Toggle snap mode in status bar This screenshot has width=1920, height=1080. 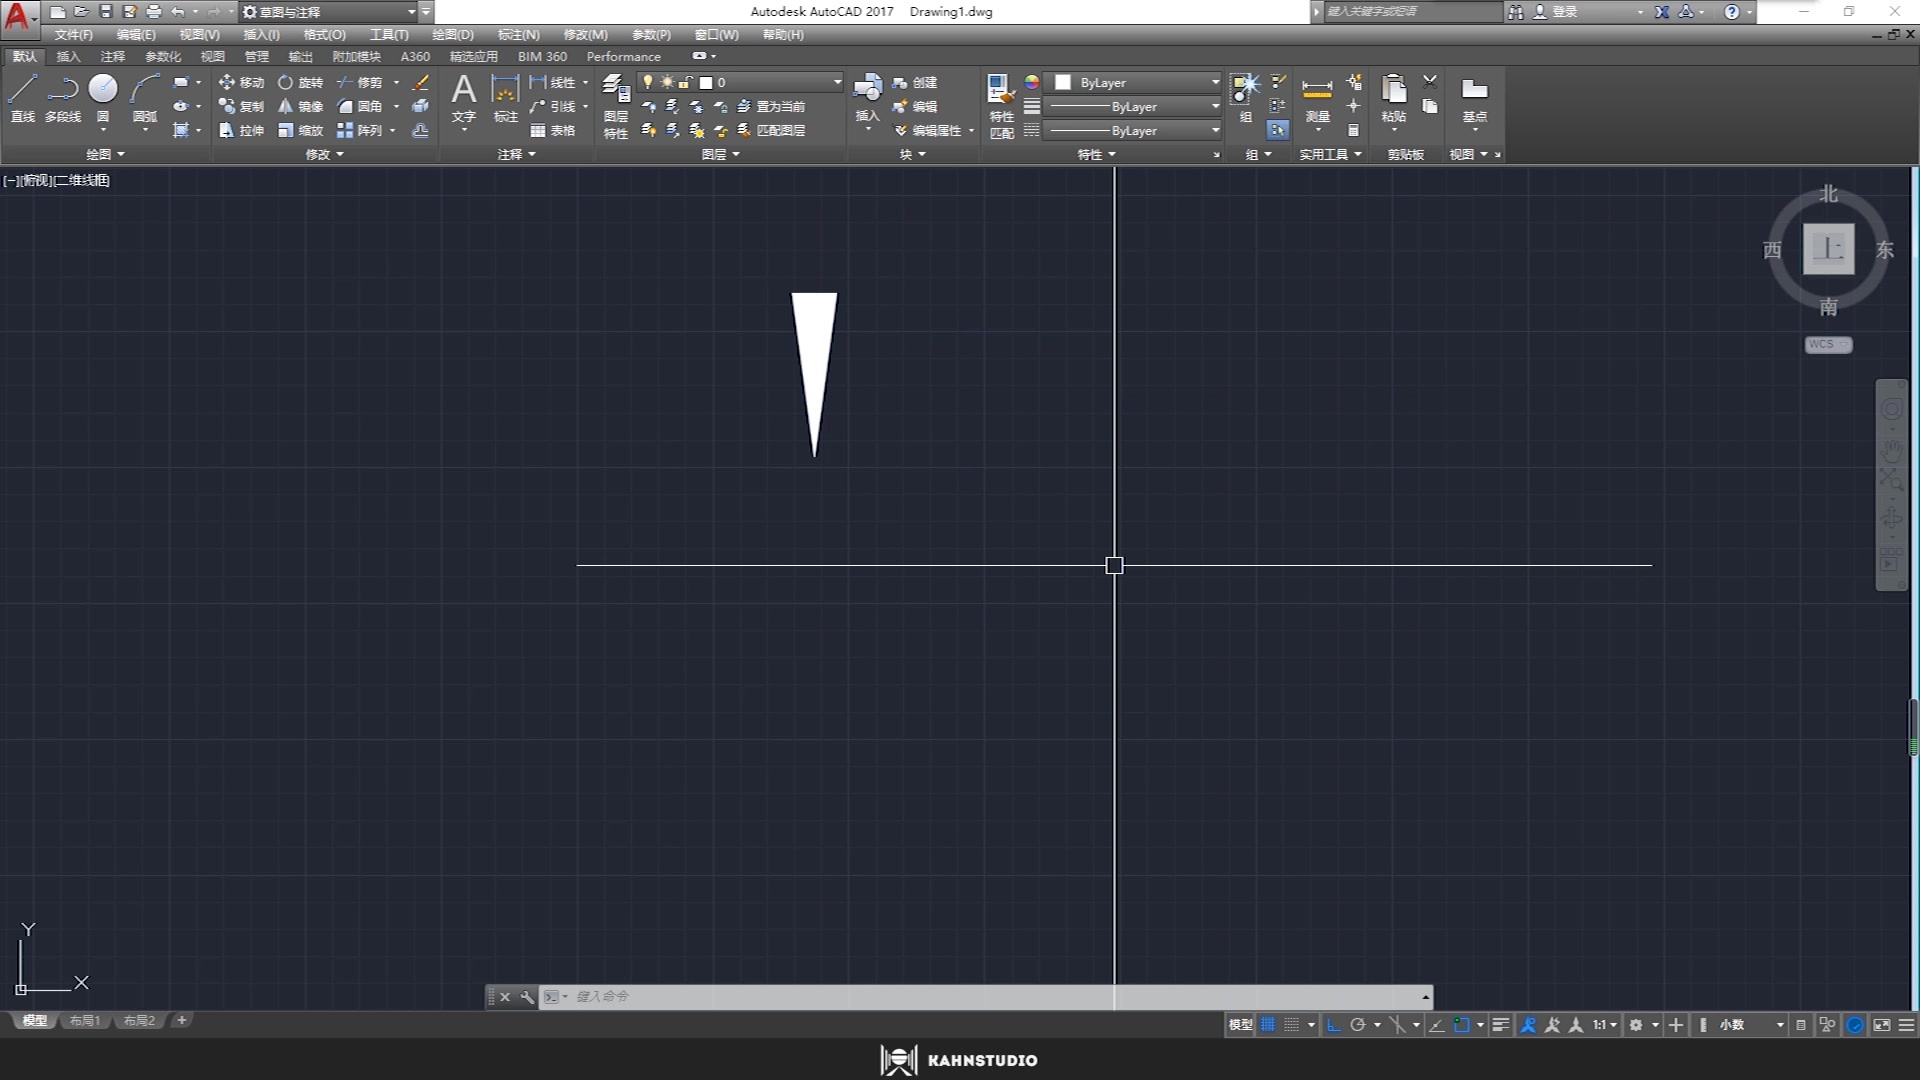point(1292,1025)
